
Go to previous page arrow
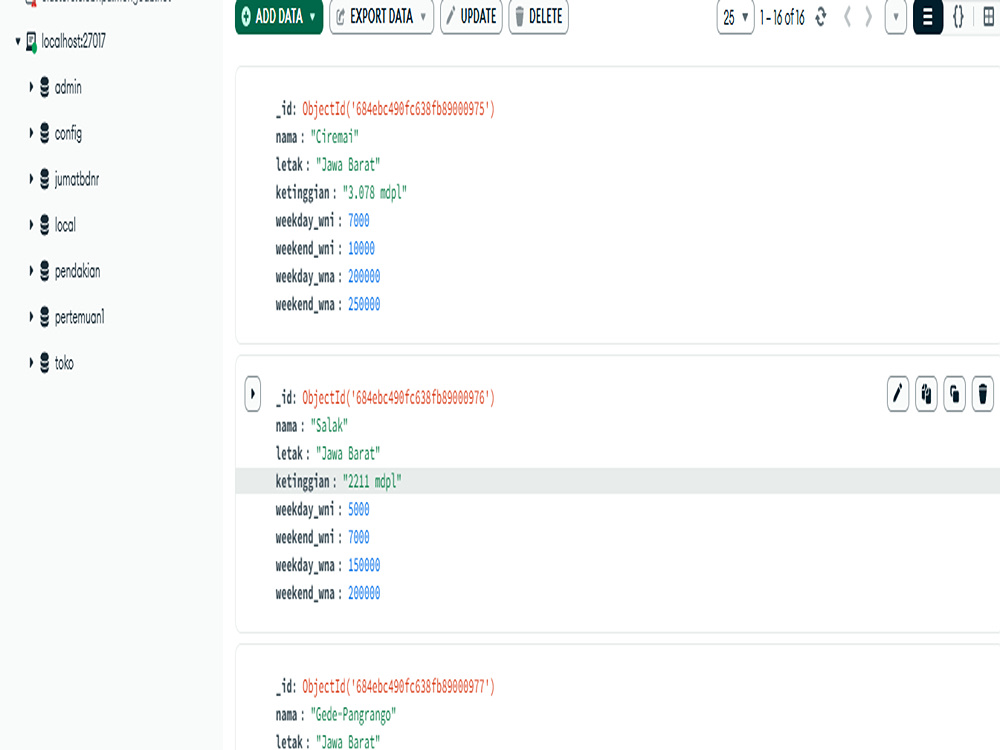847,17
